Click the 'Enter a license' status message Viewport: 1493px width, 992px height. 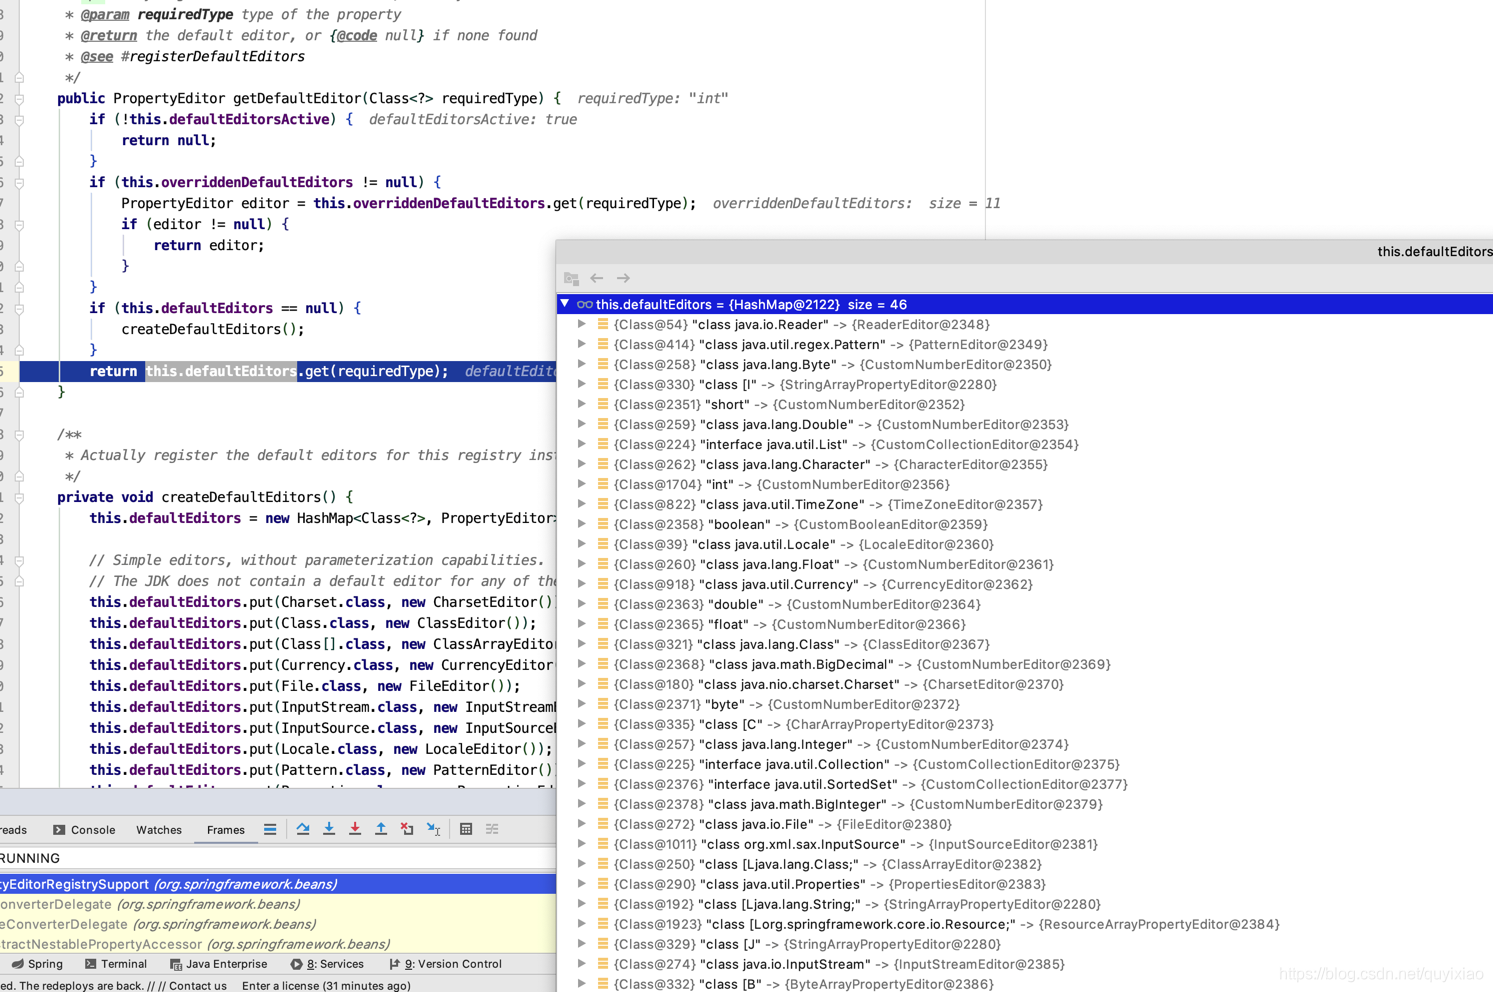click(x=326, y=985)
